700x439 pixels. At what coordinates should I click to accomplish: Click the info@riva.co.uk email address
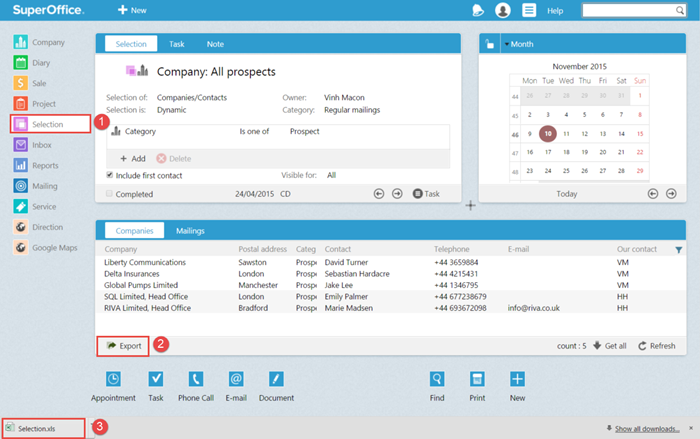coord(533,308)
